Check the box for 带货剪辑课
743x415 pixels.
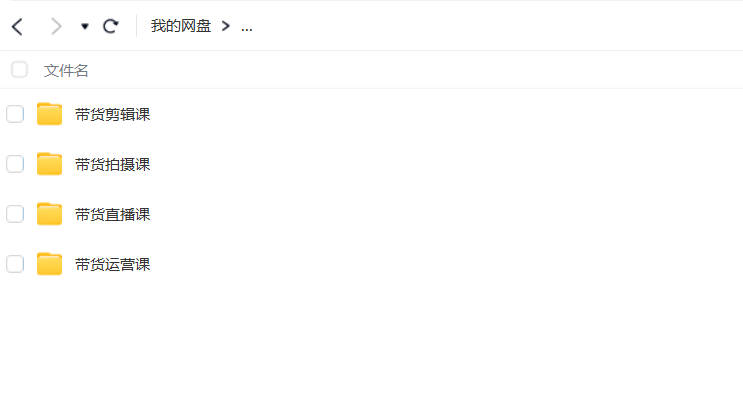[15, 114]
